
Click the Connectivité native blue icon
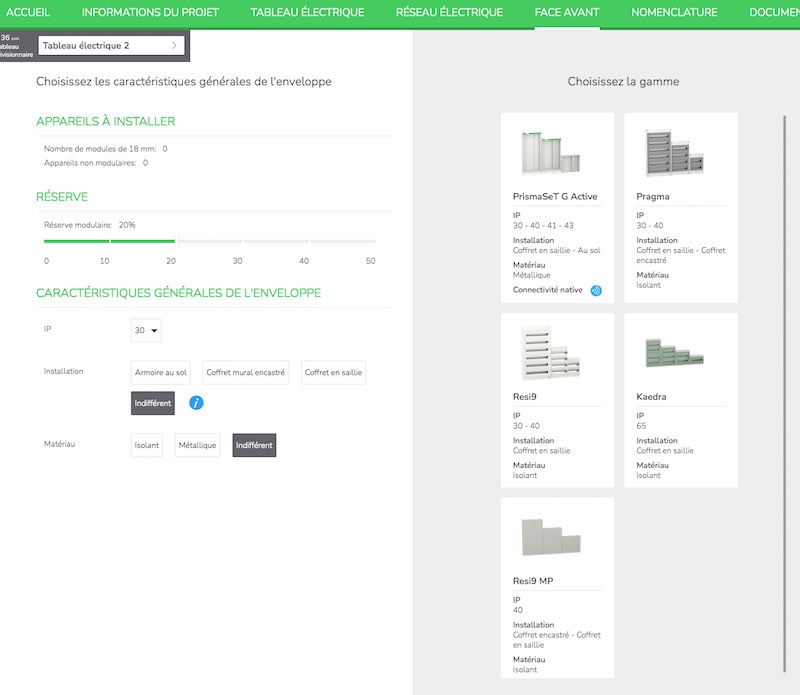tap(596, 290)
